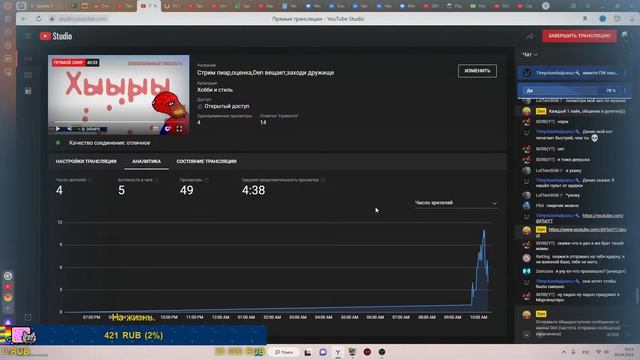Click the Хобби и стиль category text
Viewport: 640px width, 360px height.
click(215, 90)
